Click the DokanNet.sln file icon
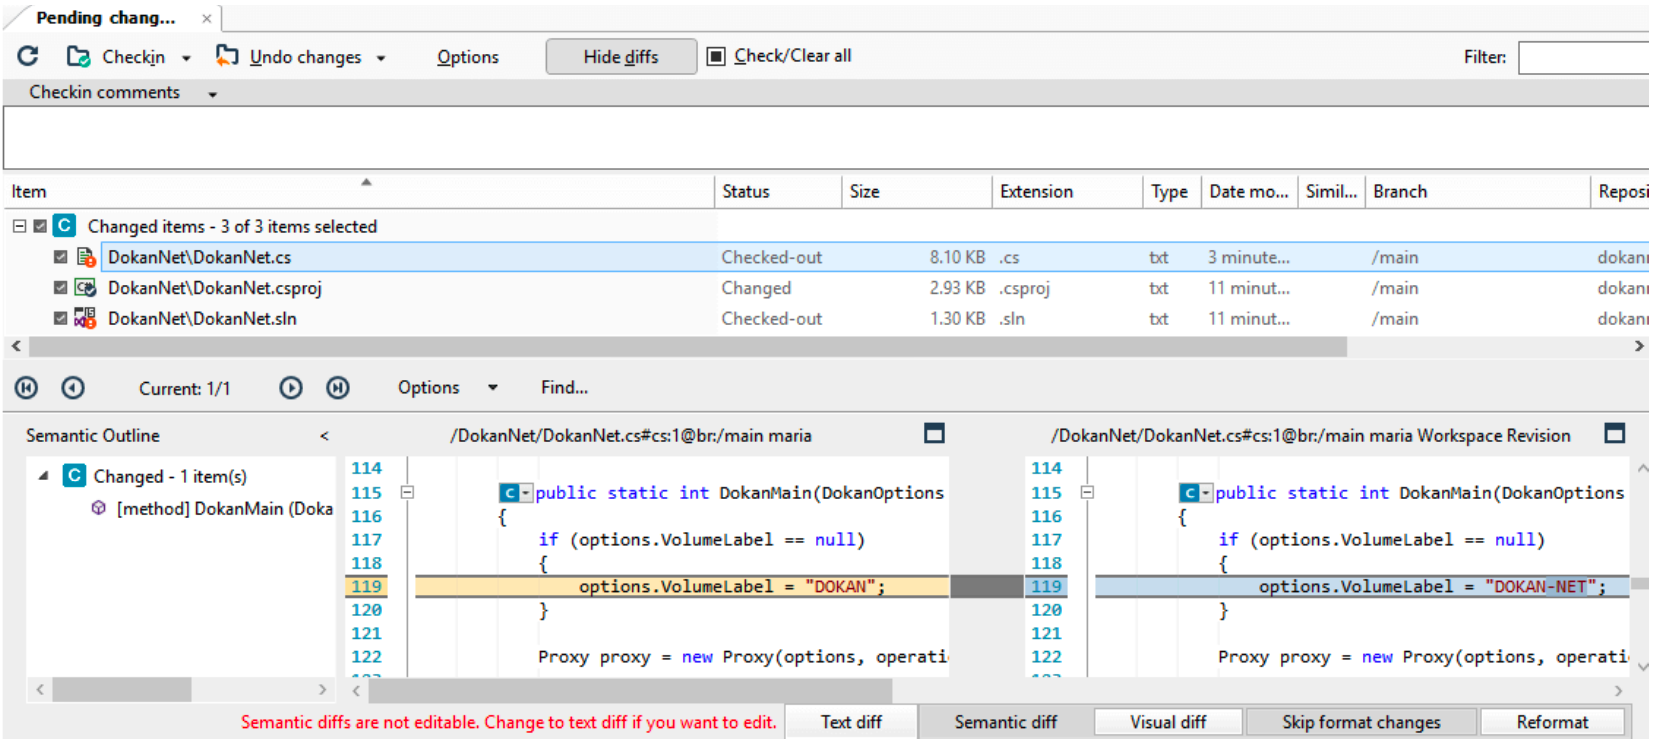 click(86, 318)
